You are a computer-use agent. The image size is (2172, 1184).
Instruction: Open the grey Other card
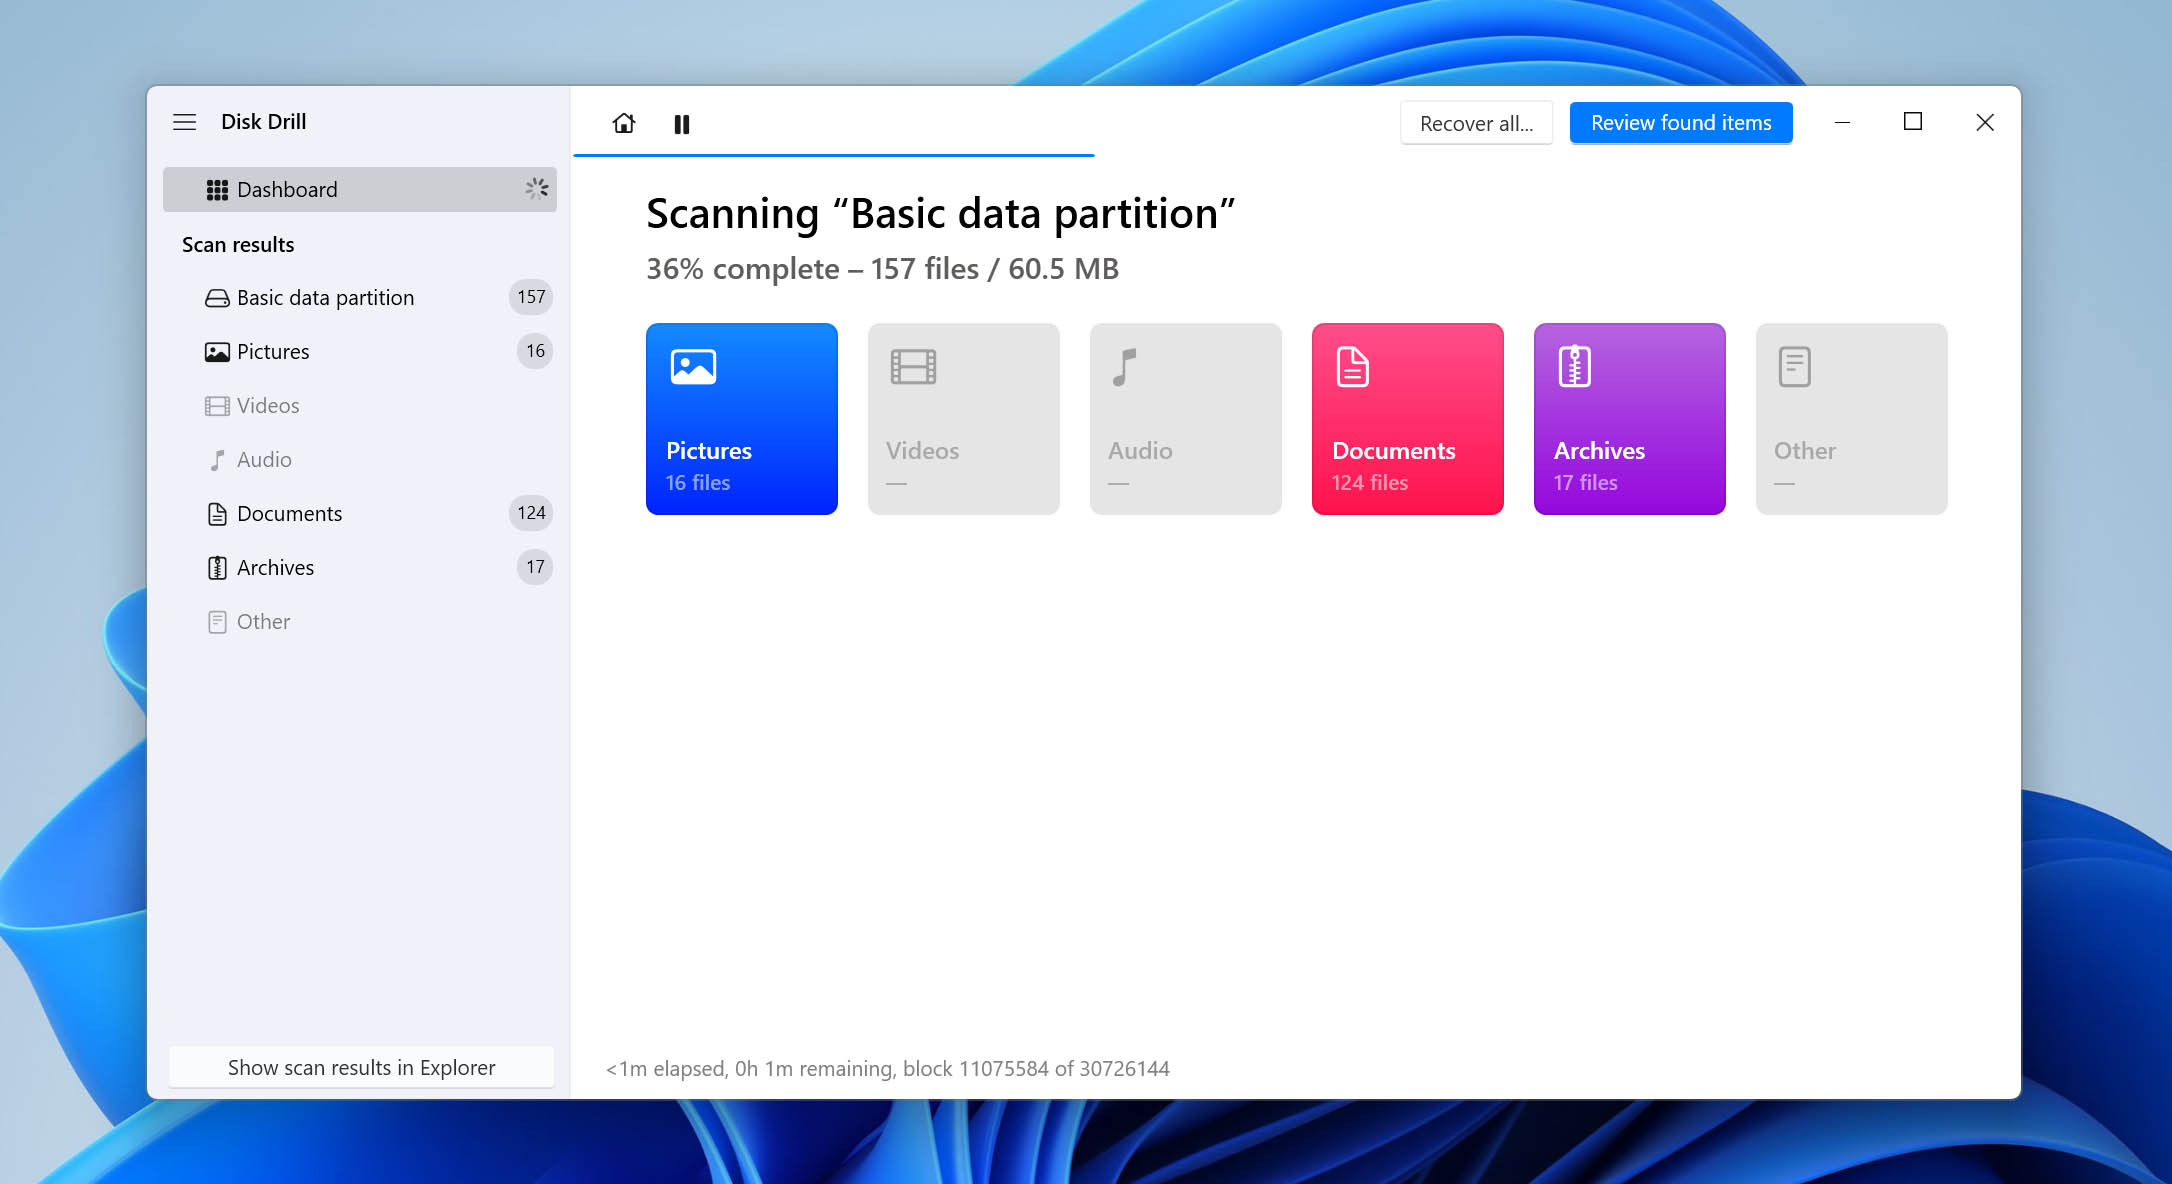tap(1852, 419)
